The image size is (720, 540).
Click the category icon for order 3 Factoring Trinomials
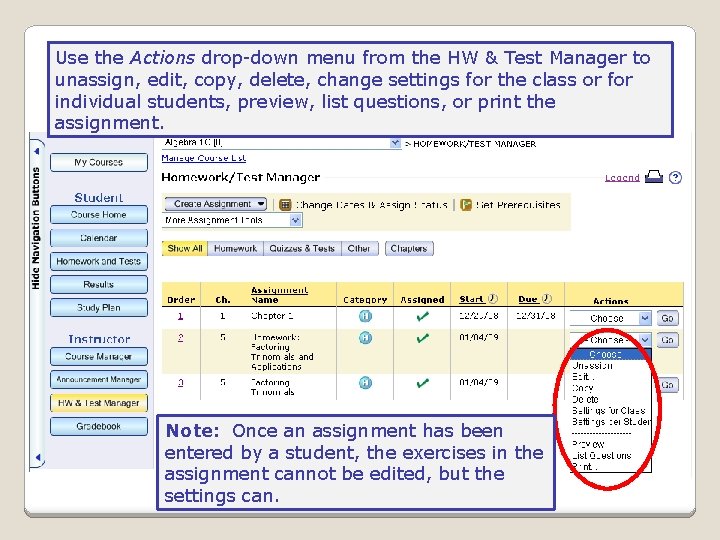pyautogui.click(x=365, y=382)
